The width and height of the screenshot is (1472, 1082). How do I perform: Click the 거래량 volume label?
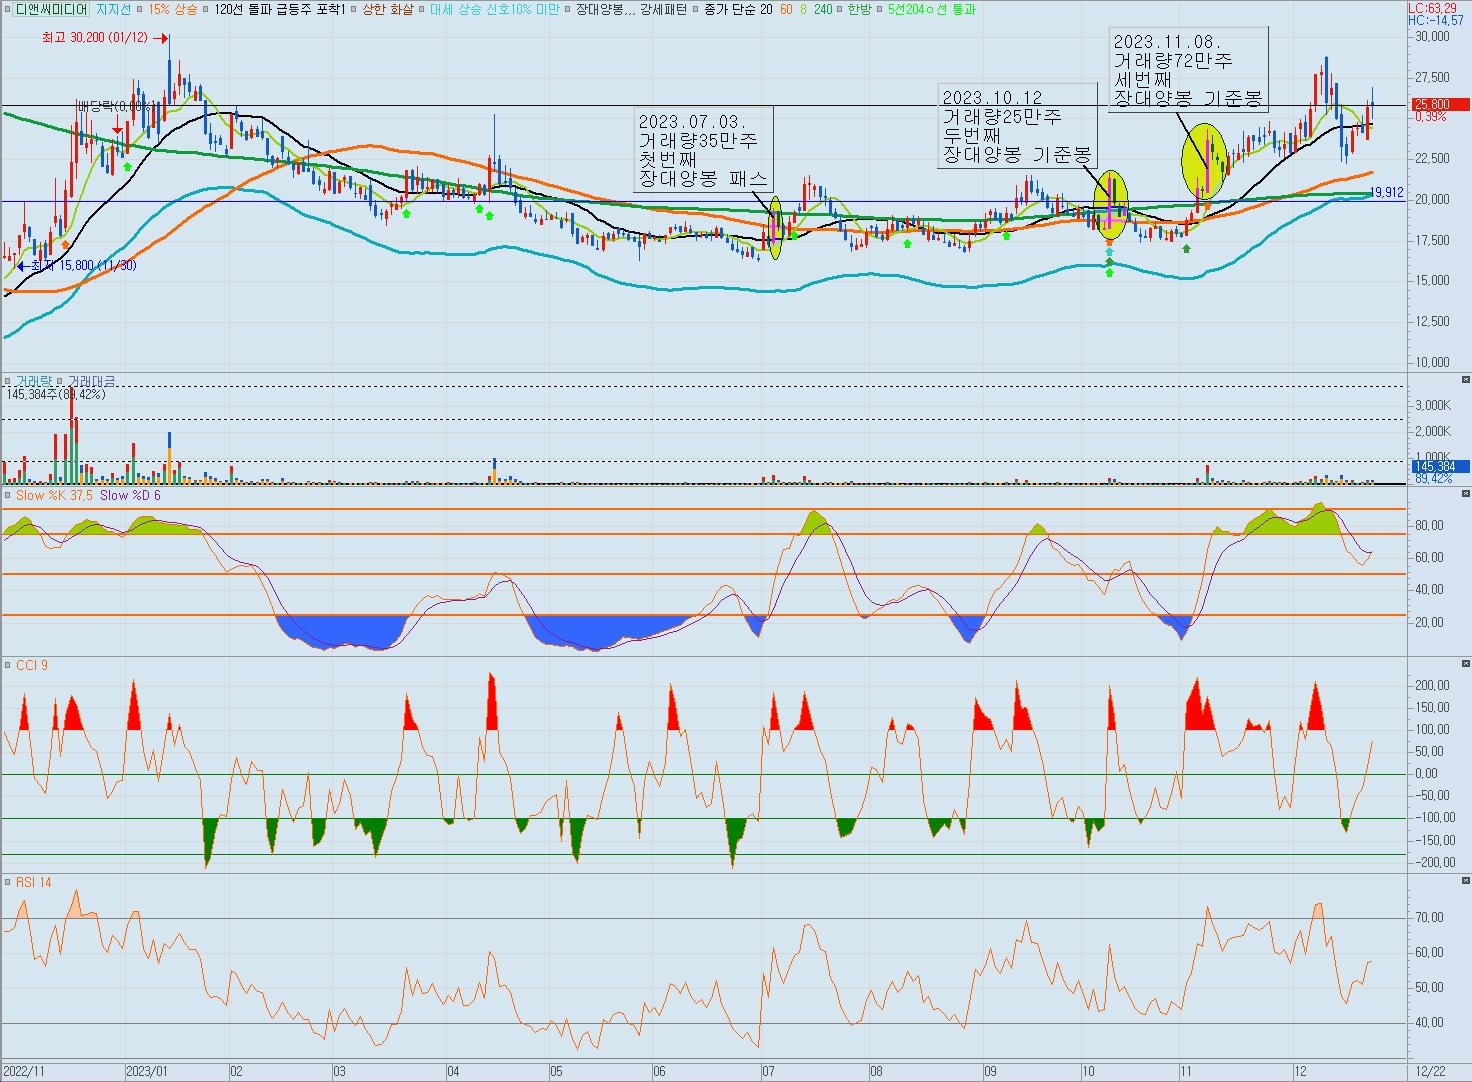(x=33, y=381)
